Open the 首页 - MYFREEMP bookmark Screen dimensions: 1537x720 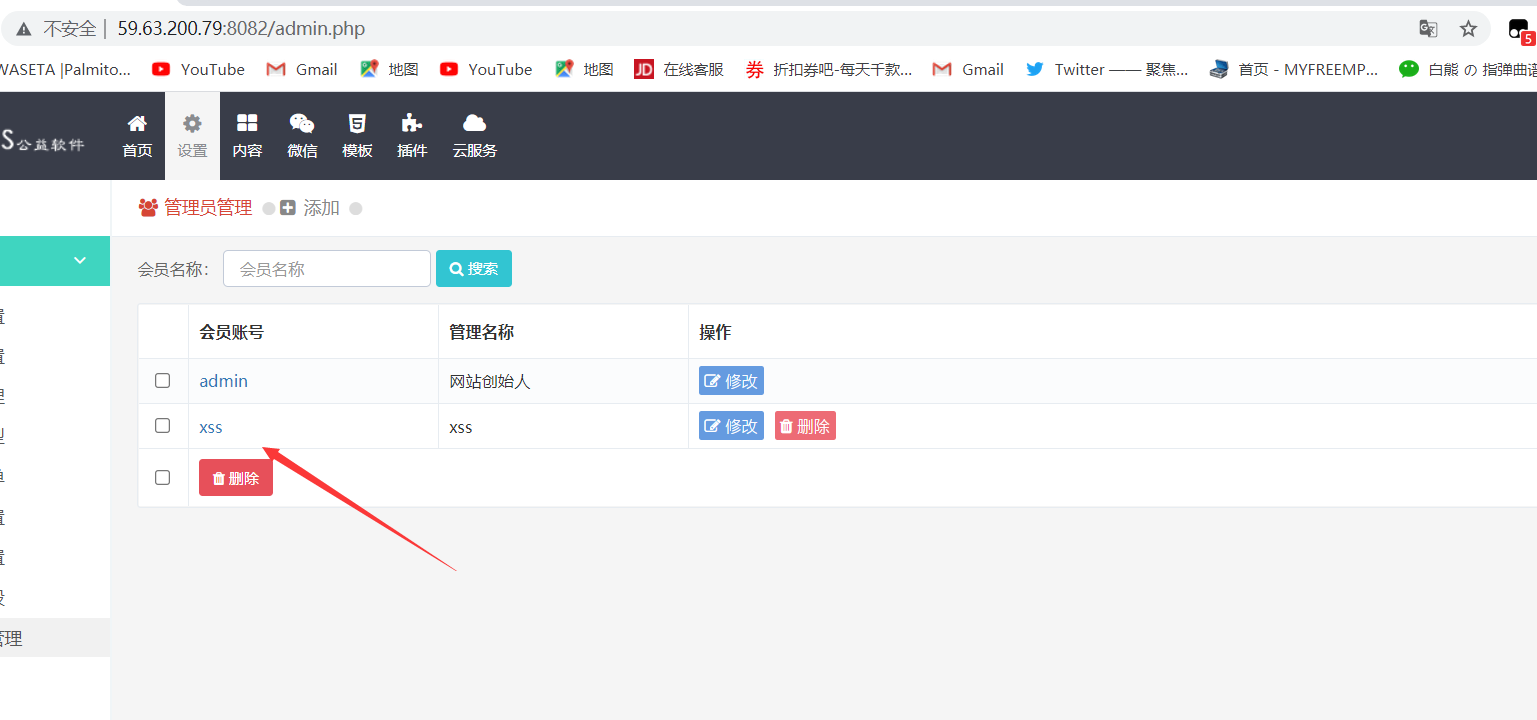[1293, 69]
